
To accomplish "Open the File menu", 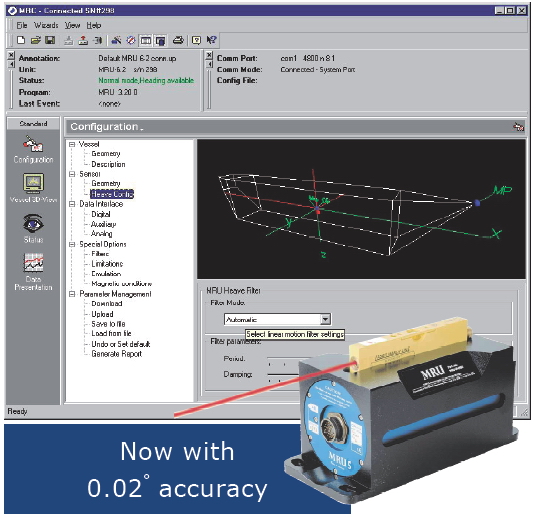I will [22, 25].
